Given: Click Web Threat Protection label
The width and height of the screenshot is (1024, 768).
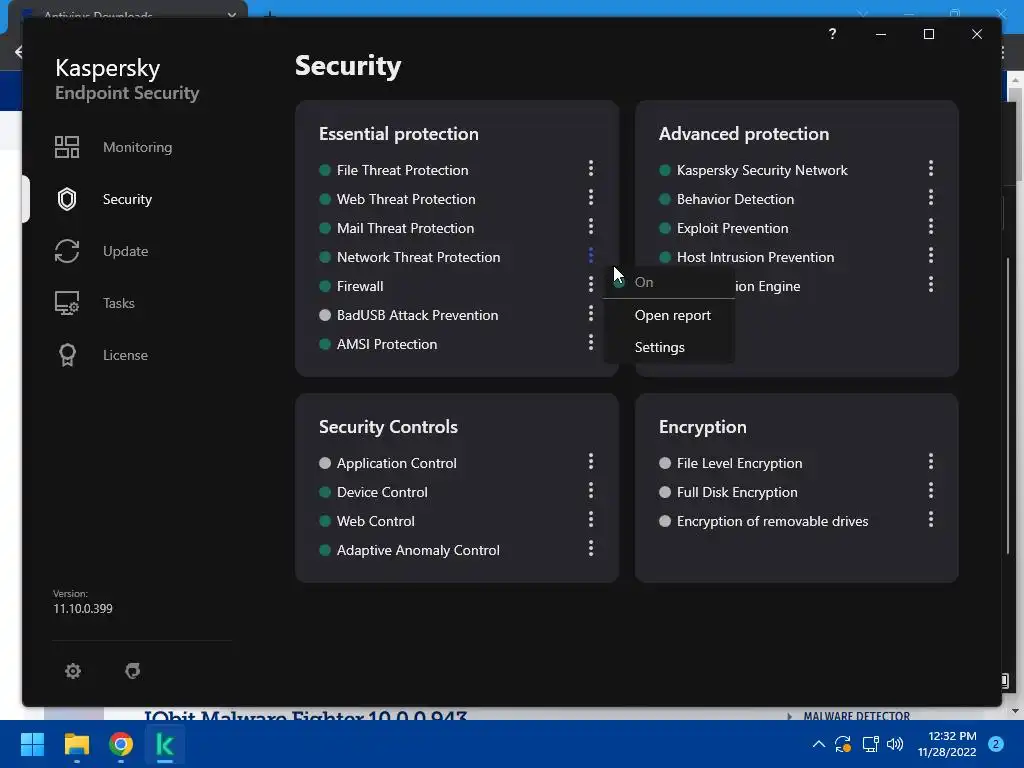Looking at the screenshot, I should coord(406,199).
